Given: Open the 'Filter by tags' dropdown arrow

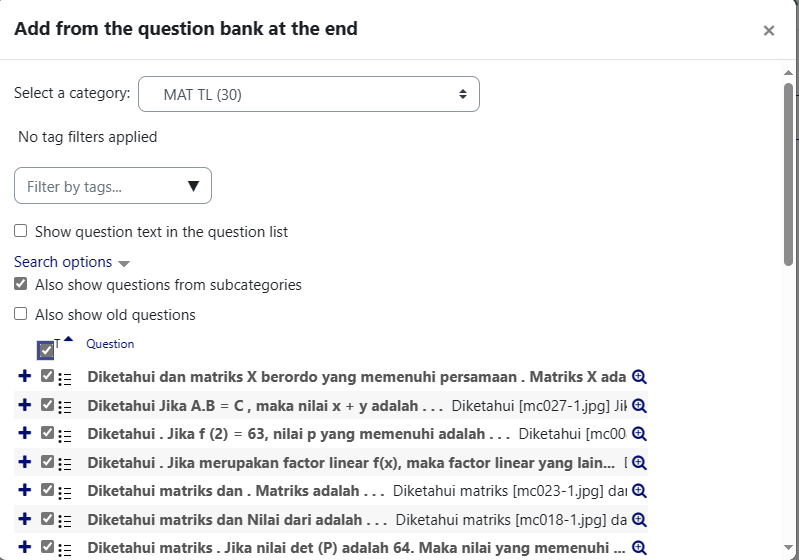Looking at the screenshot, I should 193,186.
